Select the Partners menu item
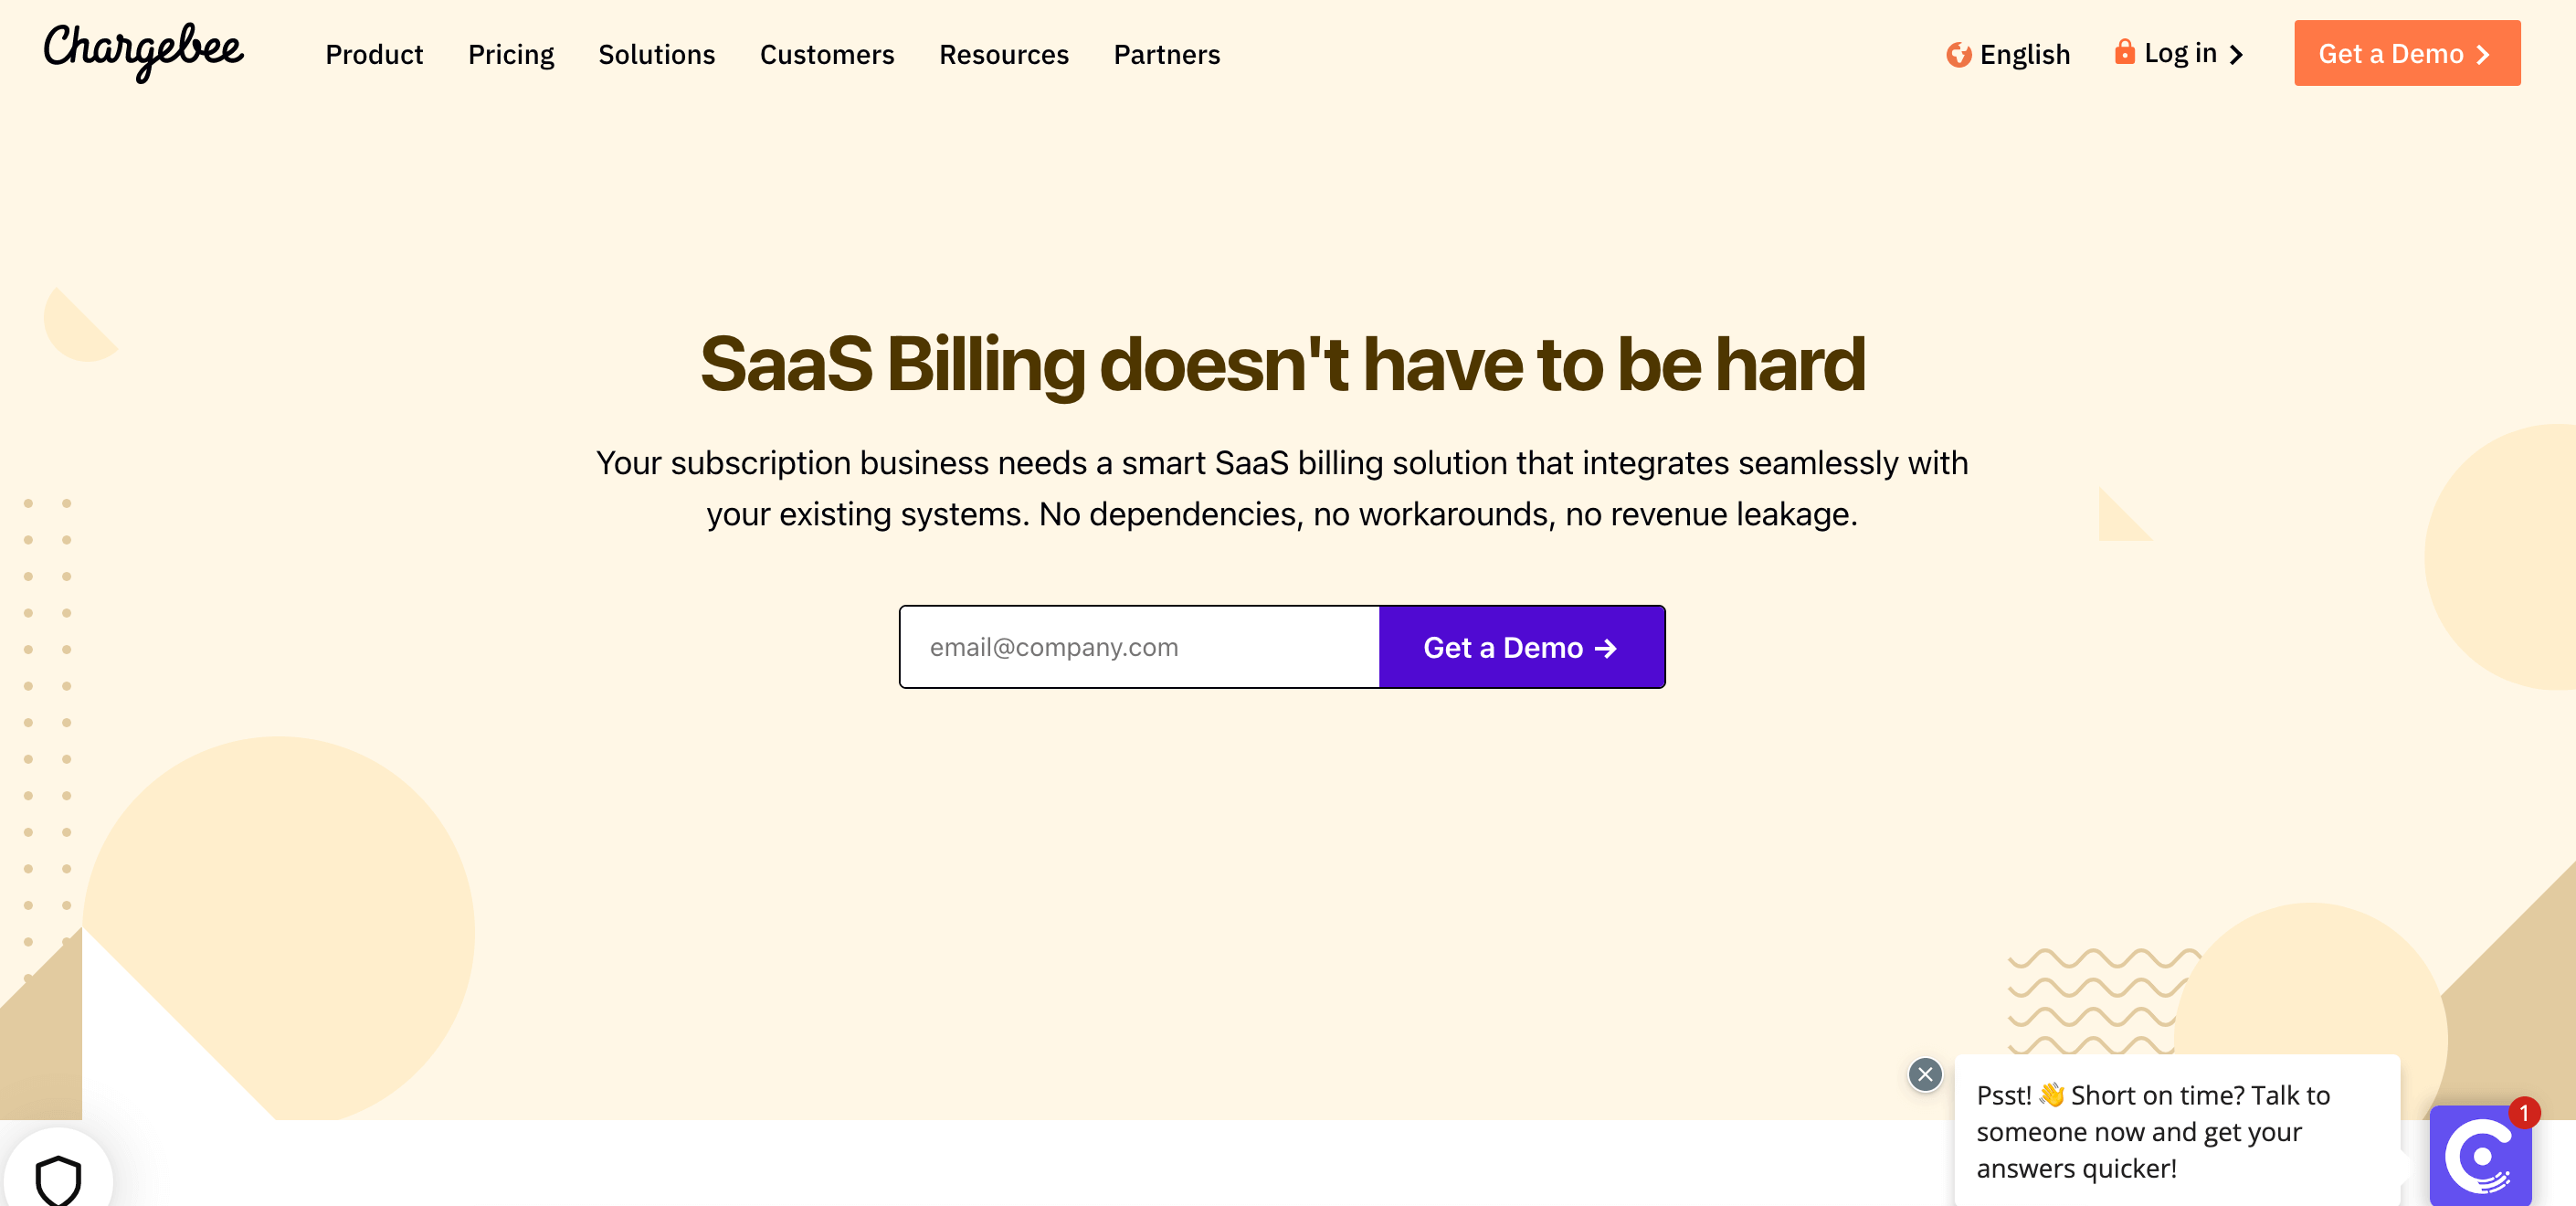This screenshot has width=2576, height=1206. pyautogui.click(x=1168, y=54)
